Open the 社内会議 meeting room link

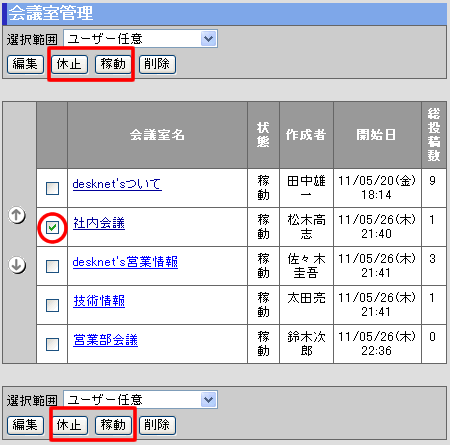tap(99, 223)
